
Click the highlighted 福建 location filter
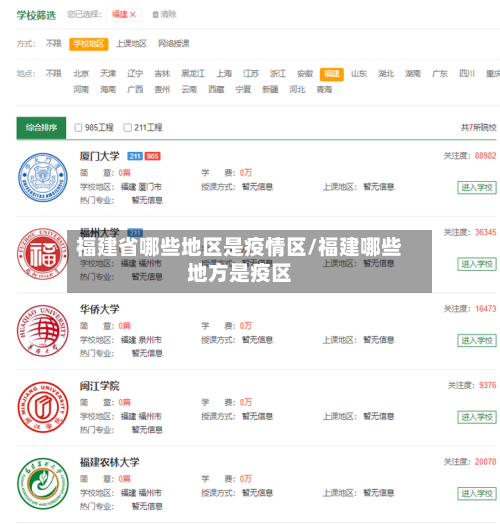(x=332, y=74)
